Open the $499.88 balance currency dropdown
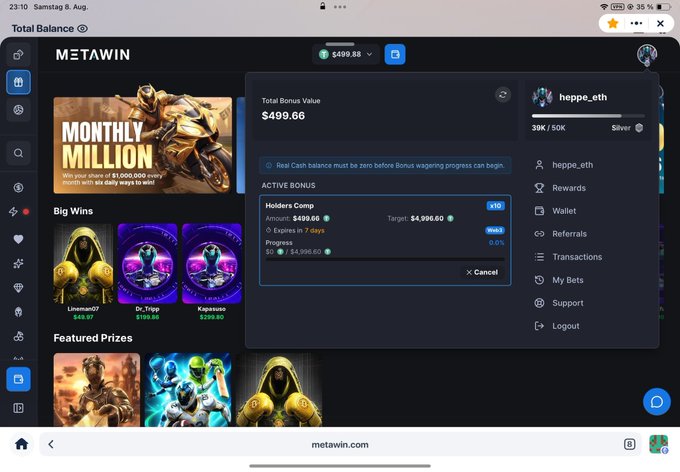Image resolution: width=680 pixels, height=472 pixels. point(346,54)
